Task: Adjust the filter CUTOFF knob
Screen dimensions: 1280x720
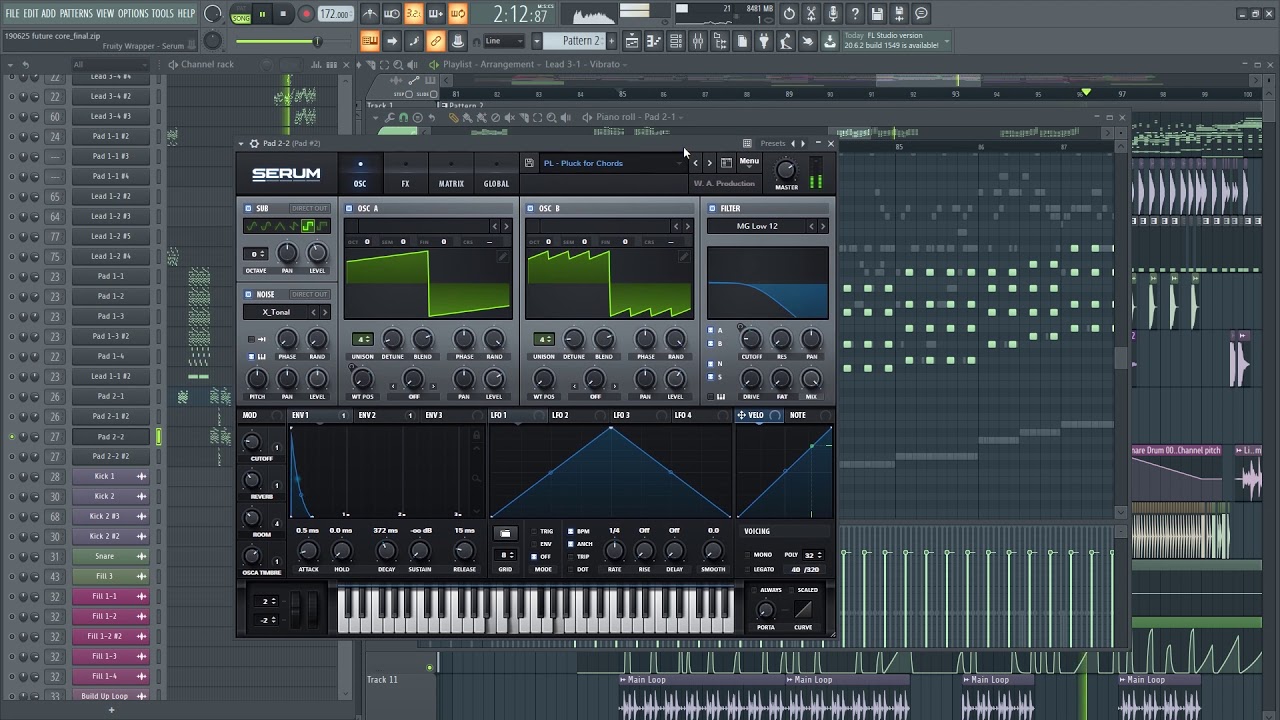Action: click(x=751, y=340)
